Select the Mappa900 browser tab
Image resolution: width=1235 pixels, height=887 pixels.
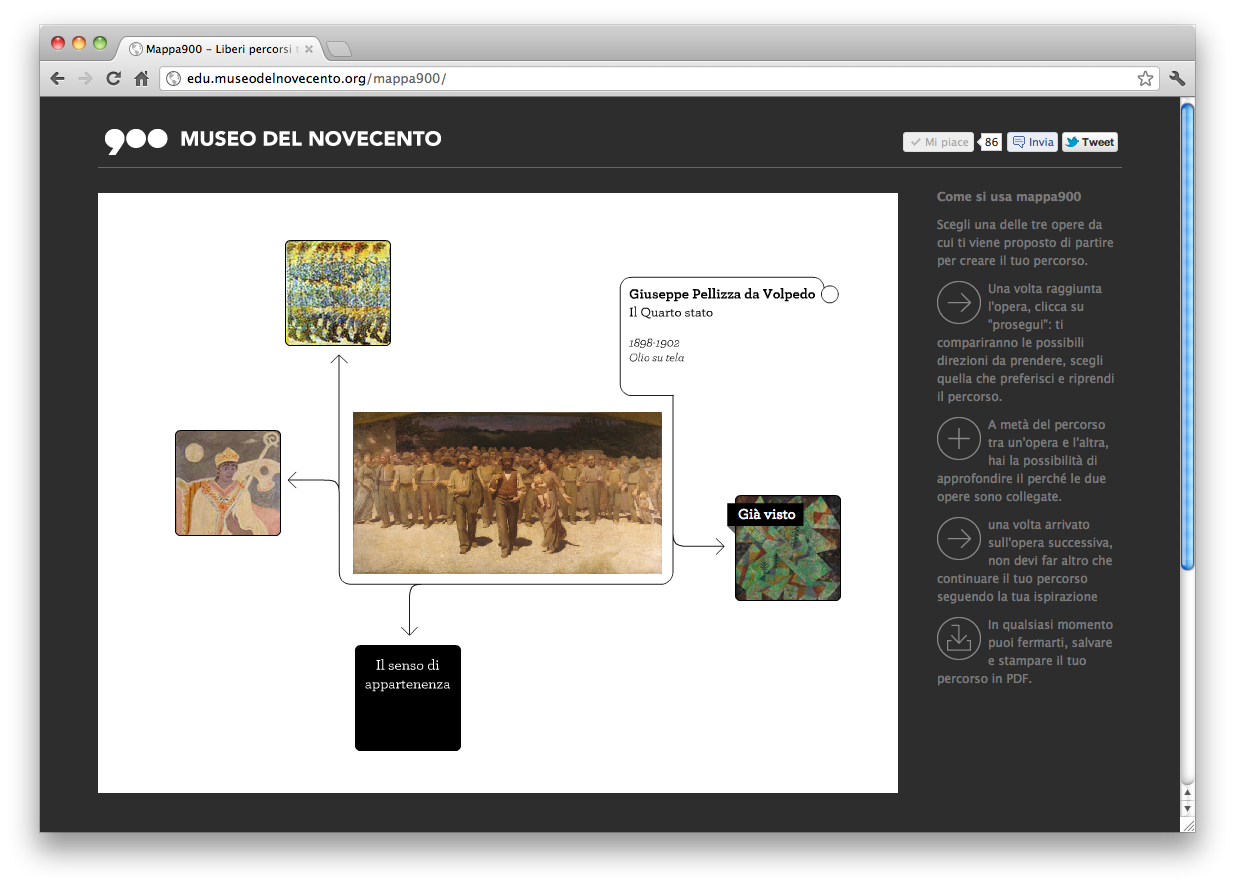220,48
